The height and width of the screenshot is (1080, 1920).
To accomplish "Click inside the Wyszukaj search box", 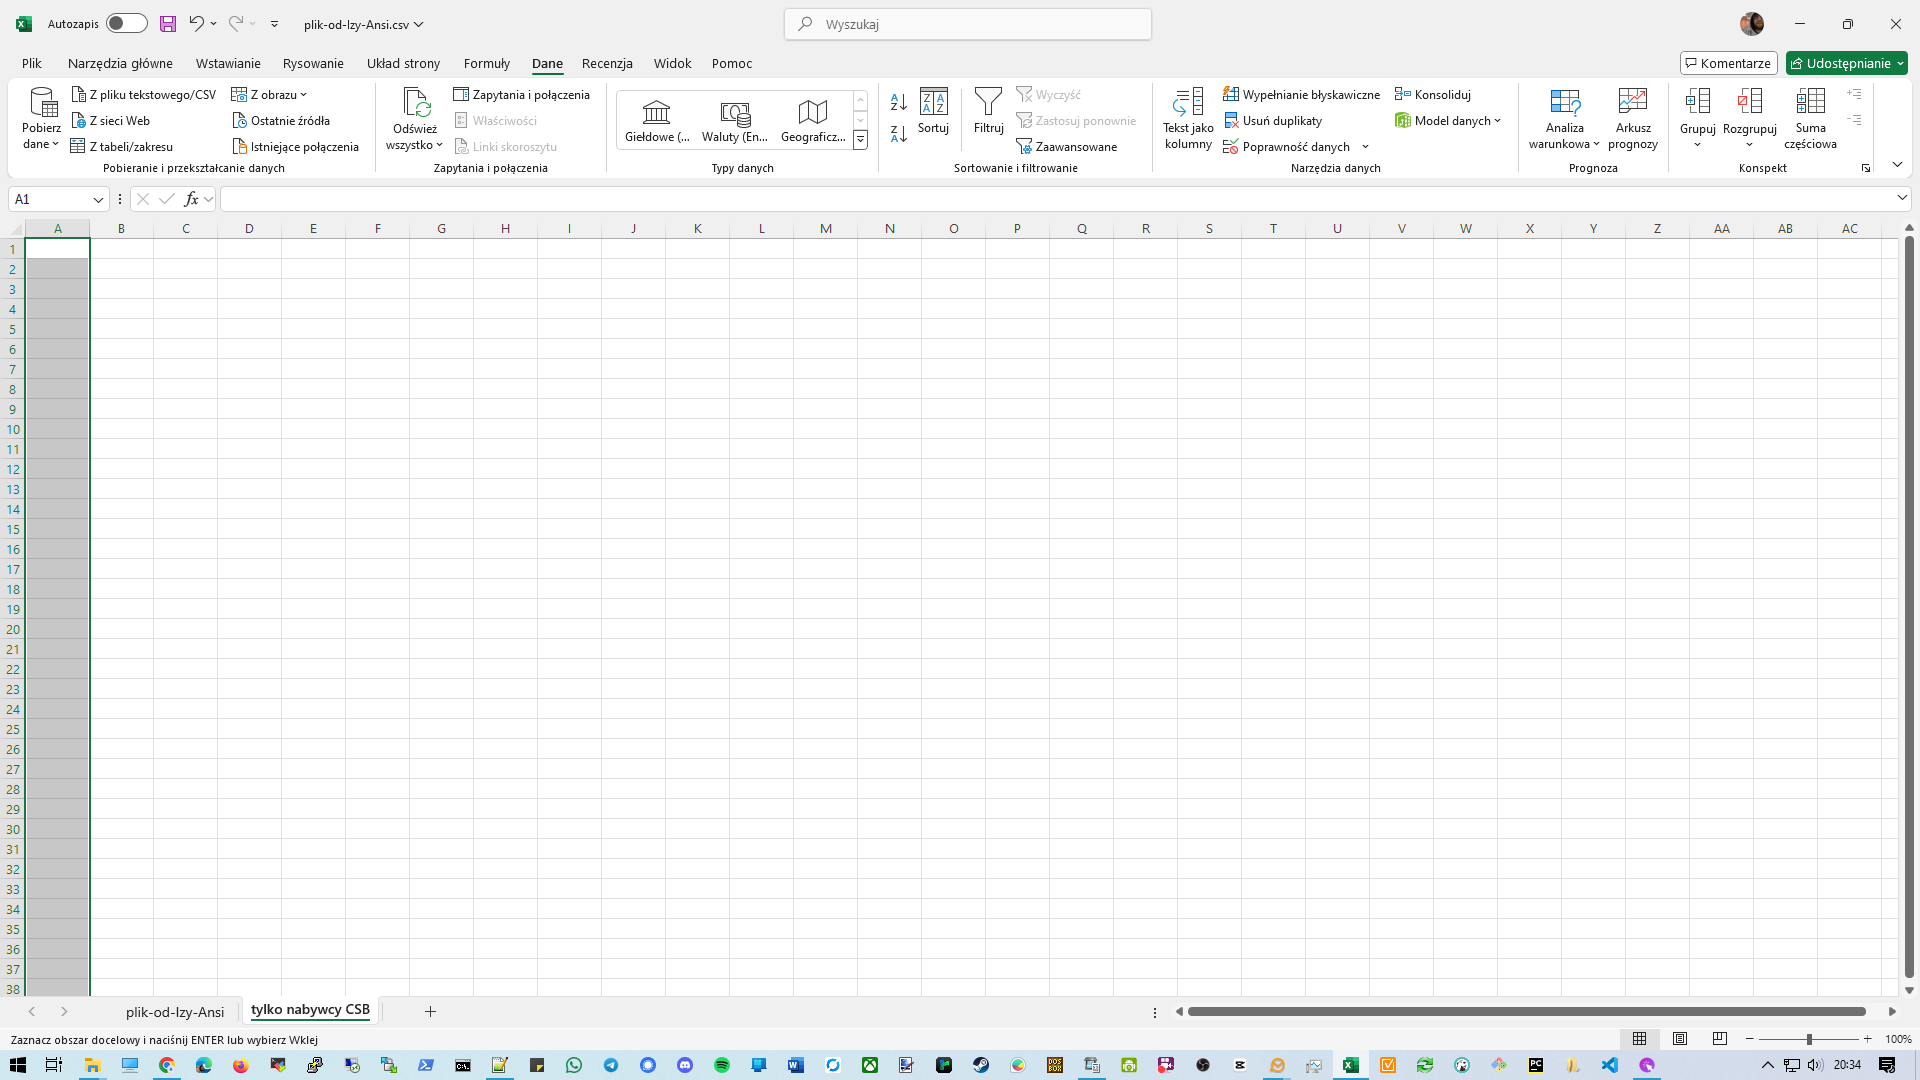I will [966, 23].
